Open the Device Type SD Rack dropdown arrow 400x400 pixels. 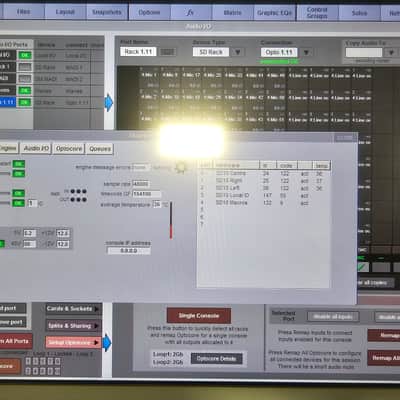click(x=238, y=52)
